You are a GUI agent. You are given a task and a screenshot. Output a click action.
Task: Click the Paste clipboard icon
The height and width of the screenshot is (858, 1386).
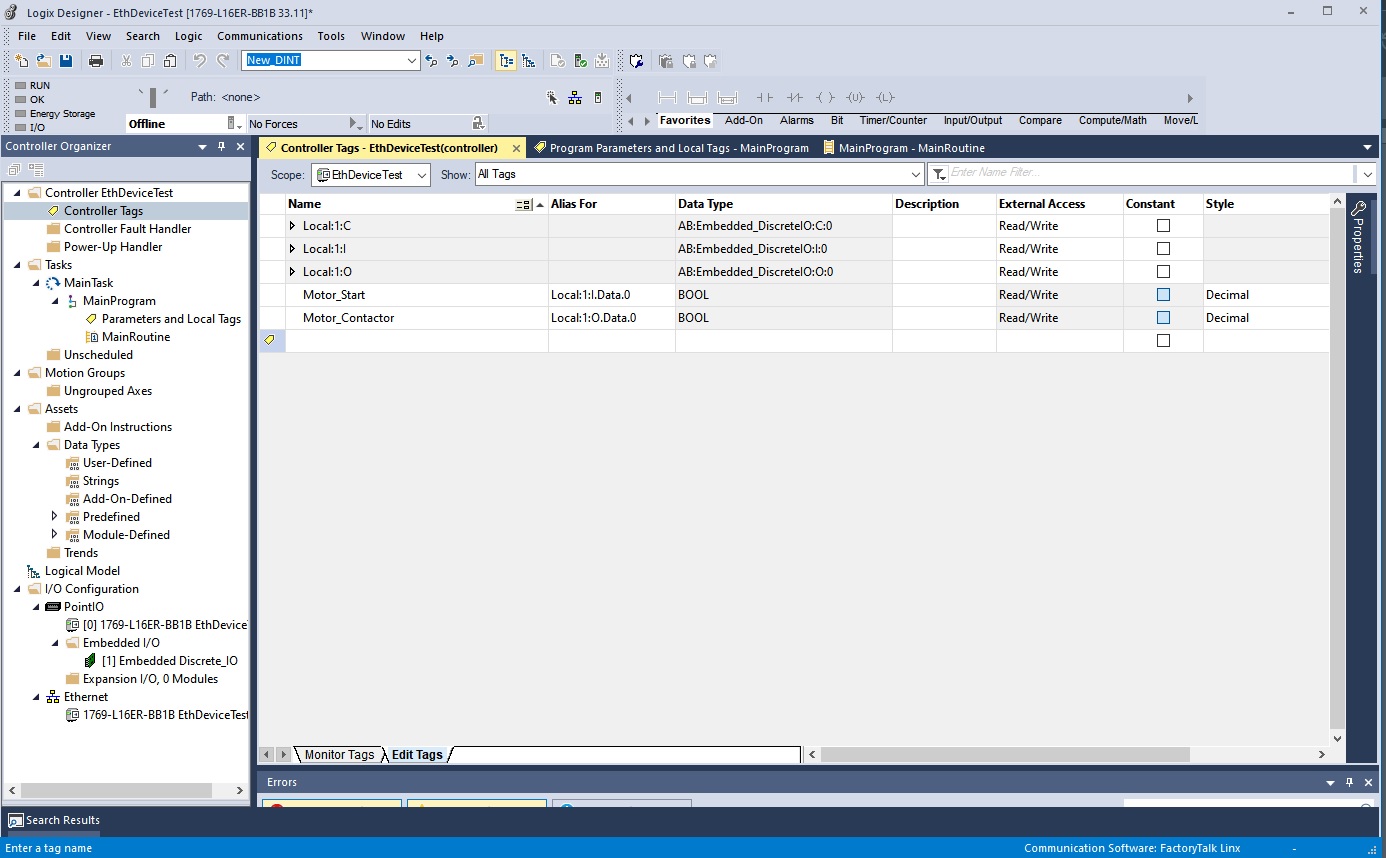click(x=170, y=61)
